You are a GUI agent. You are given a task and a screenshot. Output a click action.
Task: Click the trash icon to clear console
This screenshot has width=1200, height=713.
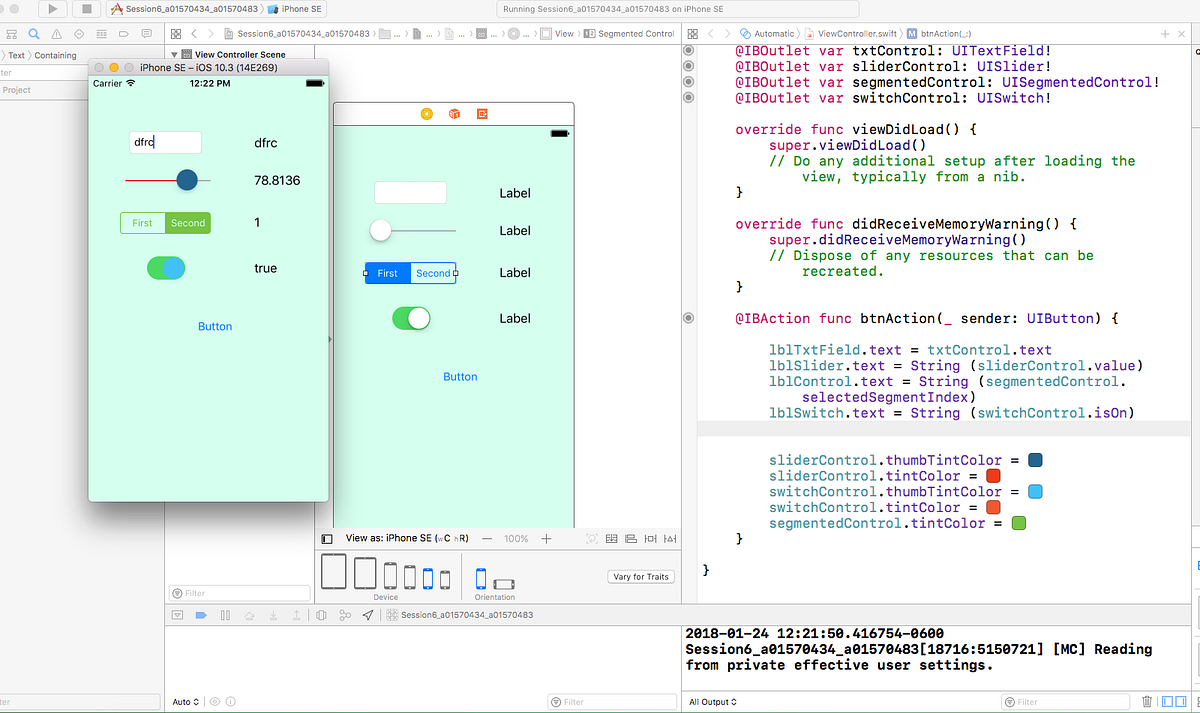(x=1147, y=702)
